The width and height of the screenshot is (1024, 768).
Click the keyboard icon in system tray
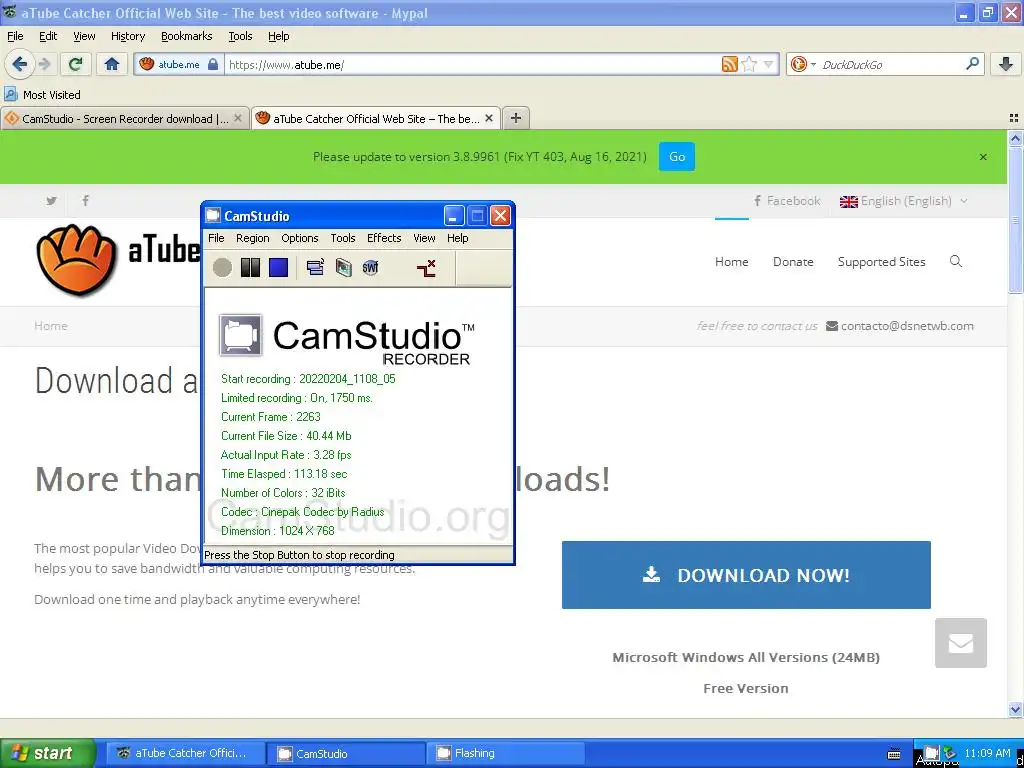coord(894,754)
